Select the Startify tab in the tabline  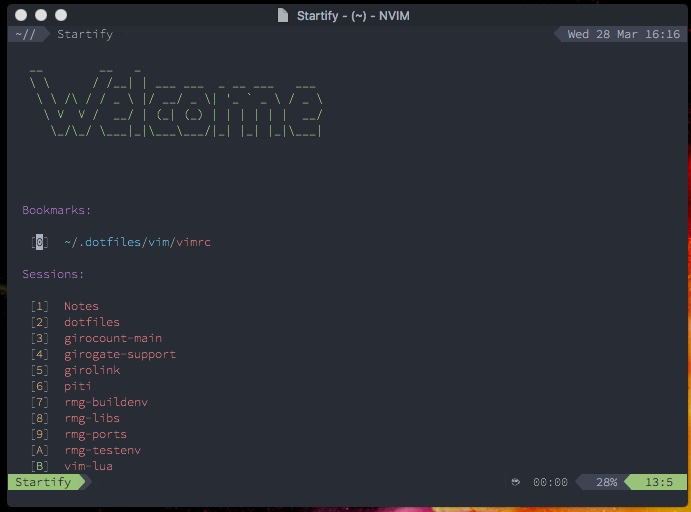click(85, 34)
